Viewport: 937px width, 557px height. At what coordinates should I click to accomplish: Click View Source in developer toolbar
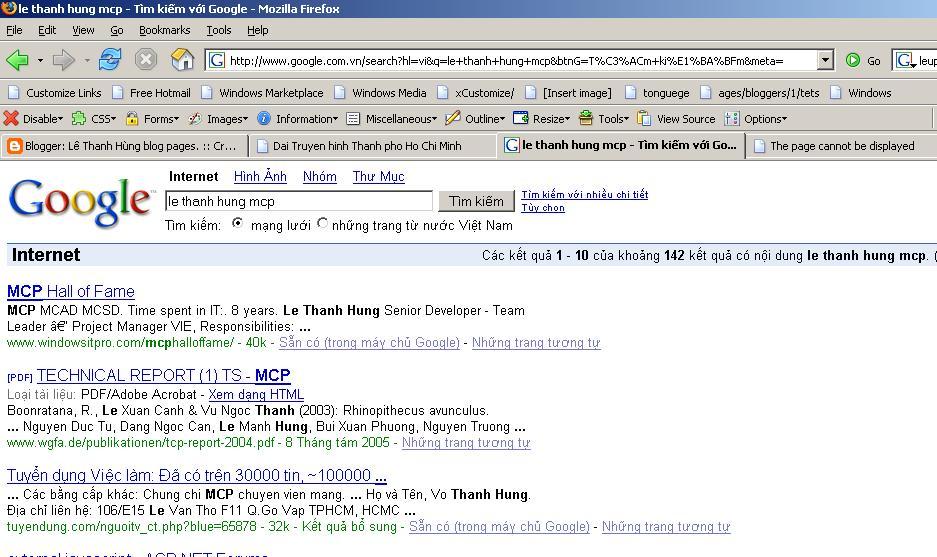(x=676, y=119)
